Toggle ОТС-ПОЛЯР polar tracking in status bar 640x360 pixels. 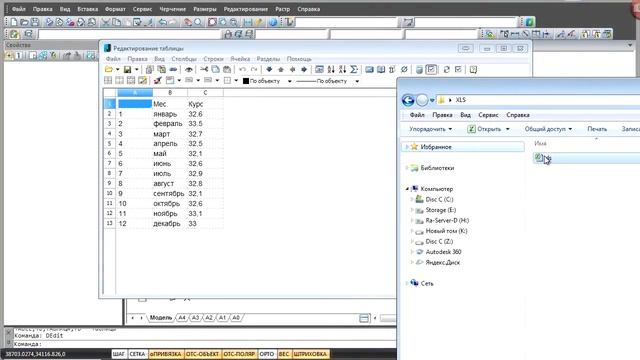[239, 354]
